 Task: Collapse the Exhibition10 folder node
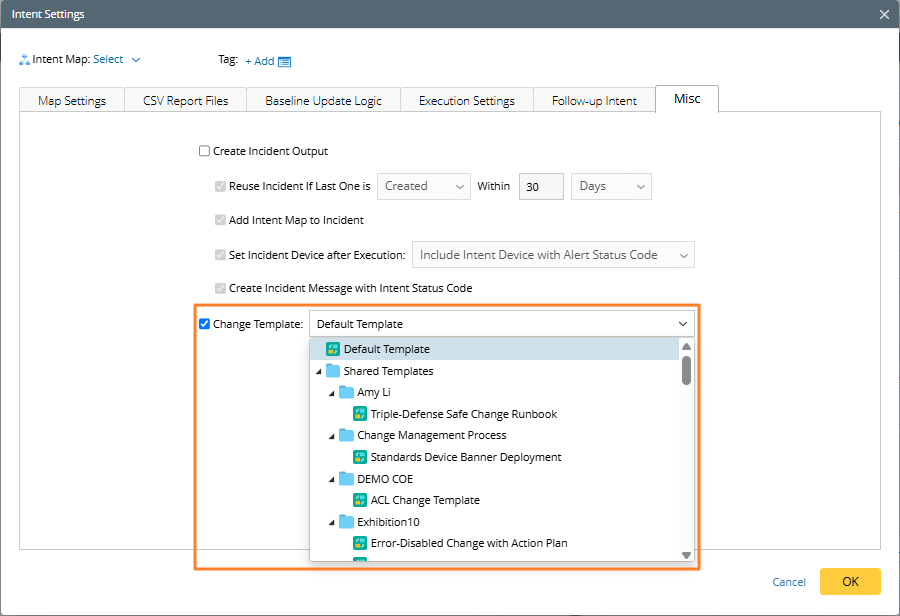click(333, 522)
